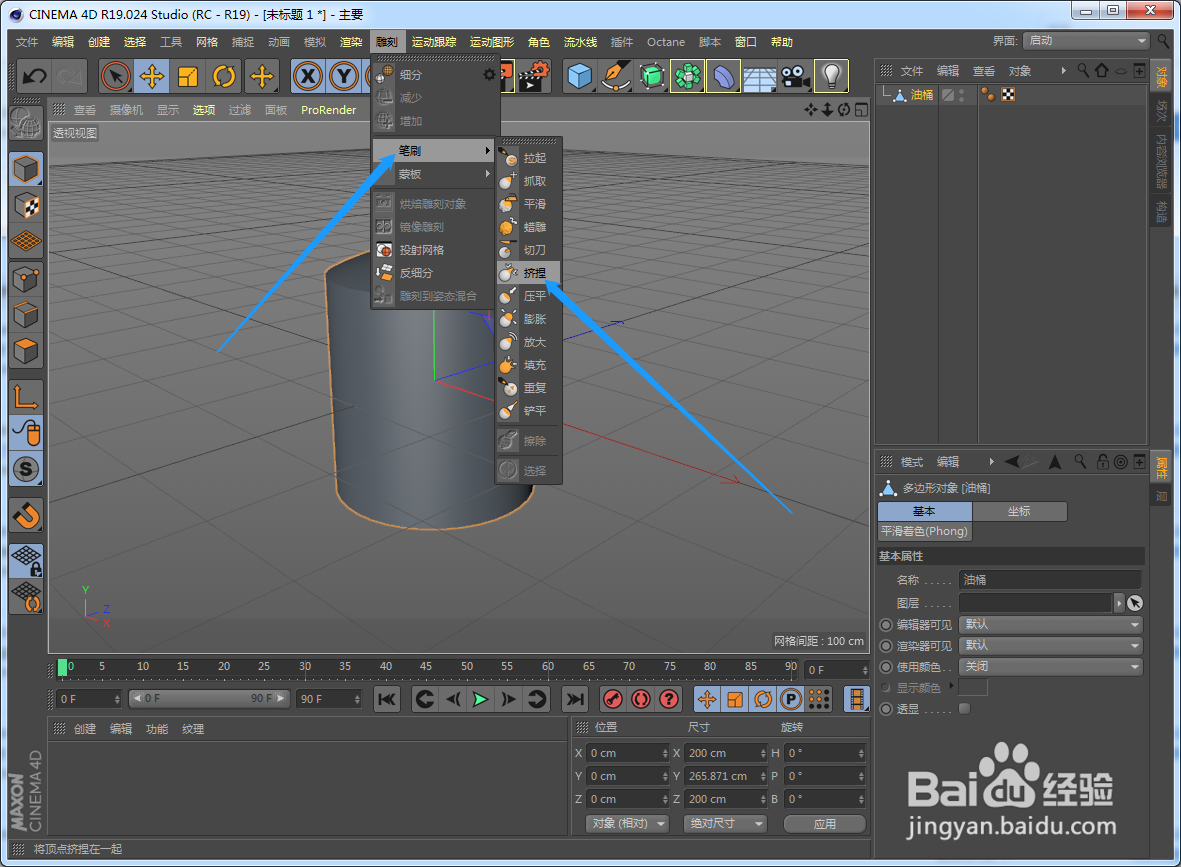Screen dimensions: 1181x867
Task: Open the Deformer objects icon
Action: pos(723,76)
